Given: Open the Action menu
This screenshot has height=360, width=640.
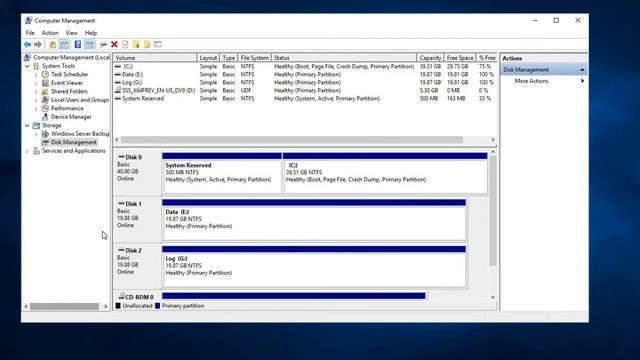Looking at the screenshot, I should point(50,33).
